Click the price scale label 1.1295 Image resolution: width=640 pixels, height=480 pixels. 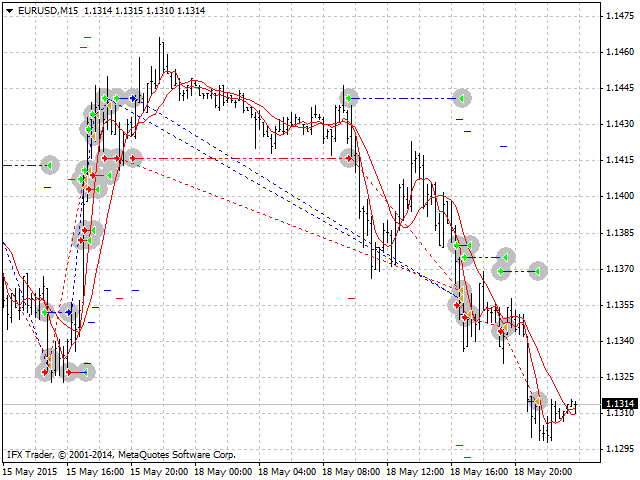[620, 449]
